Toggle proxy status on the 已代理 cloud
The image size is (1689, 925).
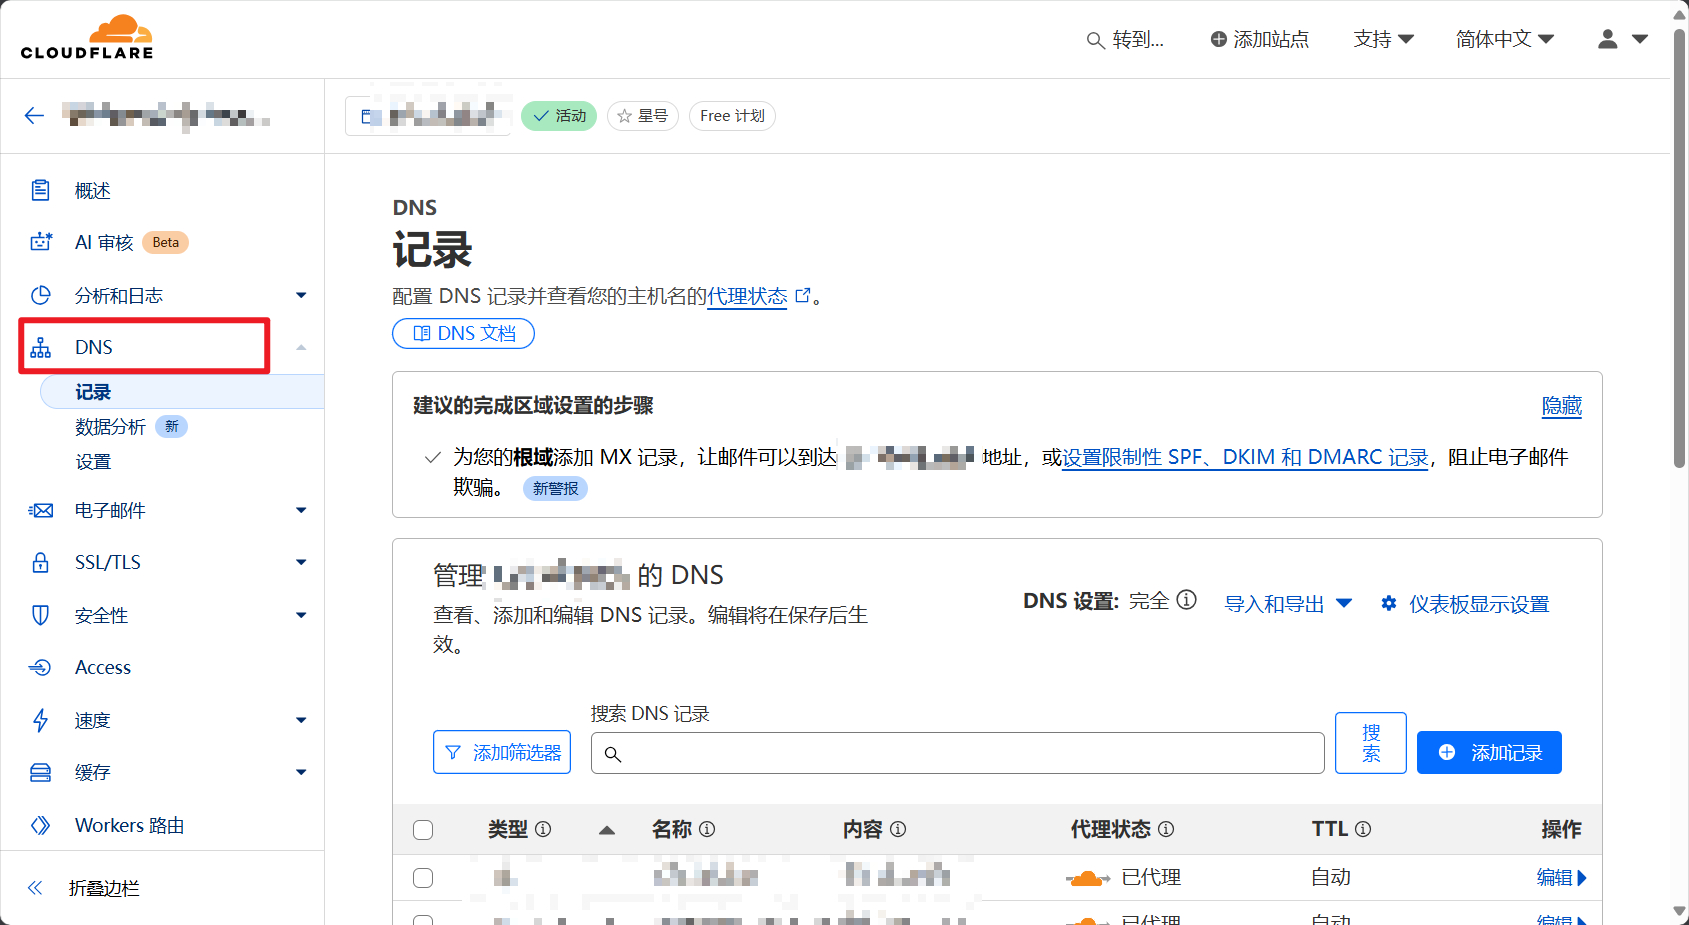click(x=1087, y=877)
